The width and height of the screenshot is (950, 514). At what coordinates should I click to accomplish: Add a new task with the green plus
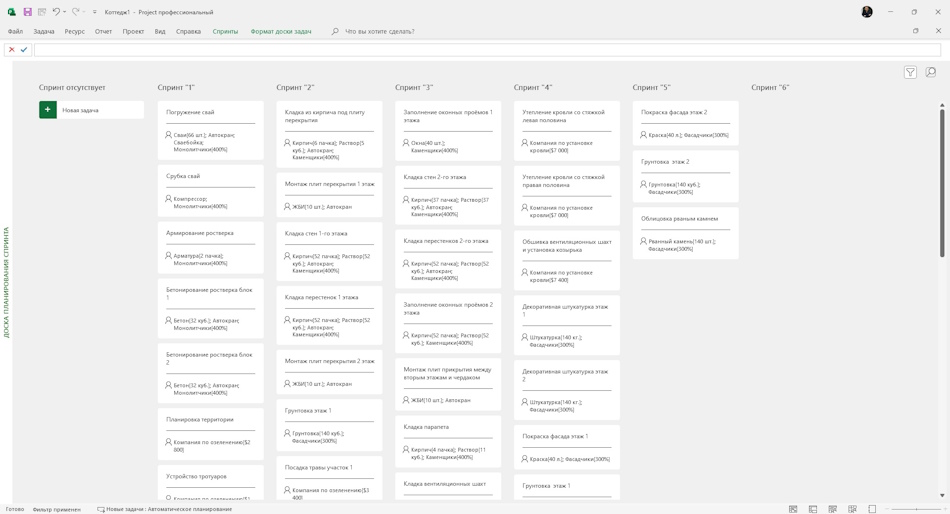point(48,110)
